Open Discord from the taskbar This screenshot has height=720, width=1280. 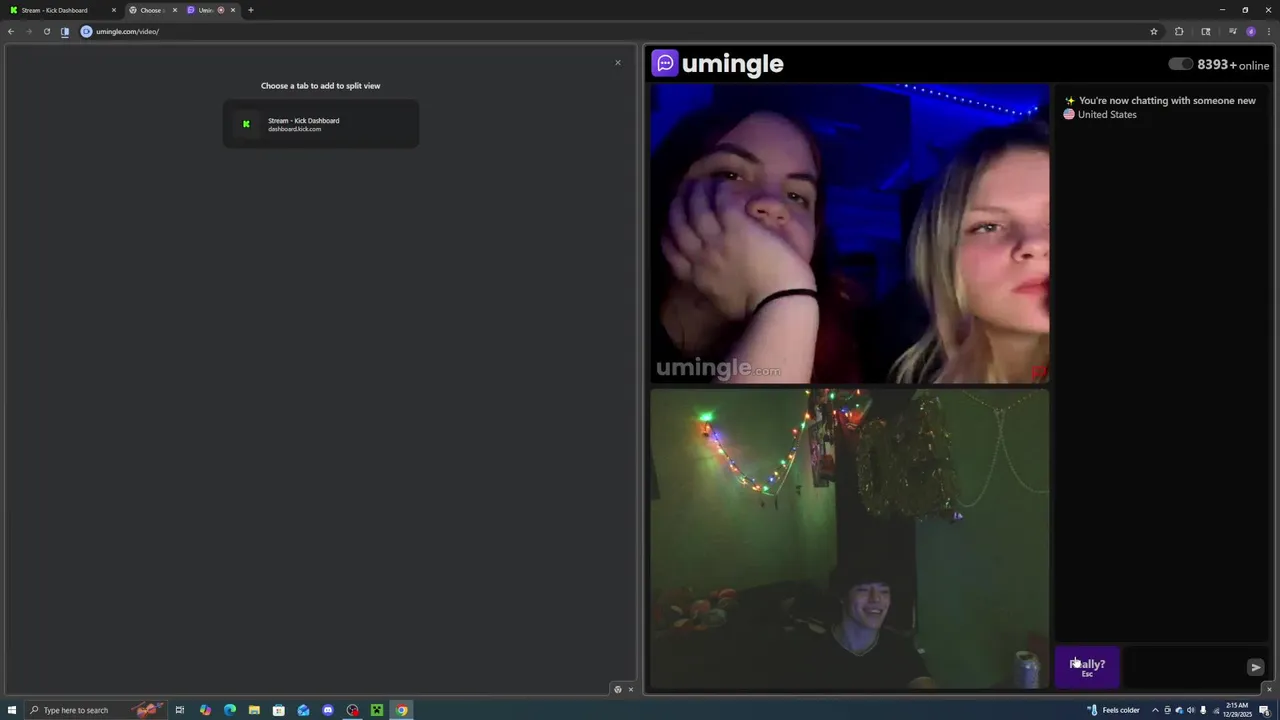(328, 710)
